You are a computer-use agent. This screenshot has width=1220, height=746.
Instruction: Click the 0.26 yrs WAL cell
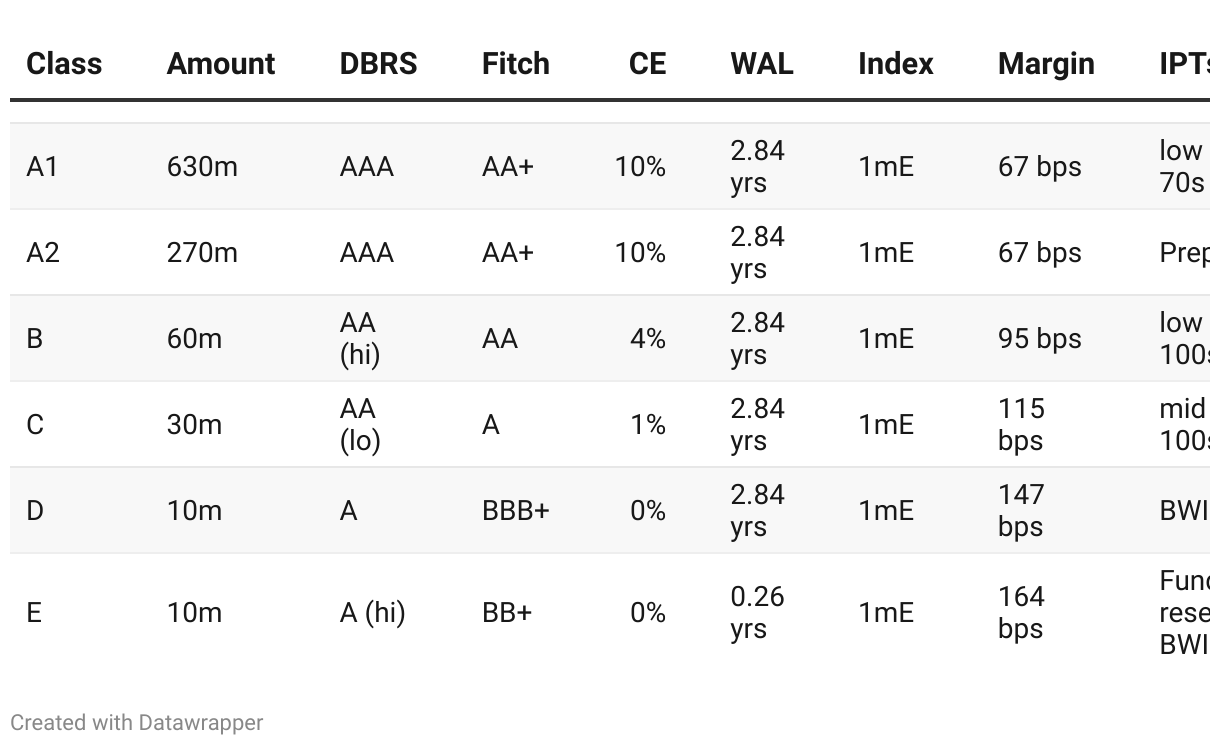757,612
